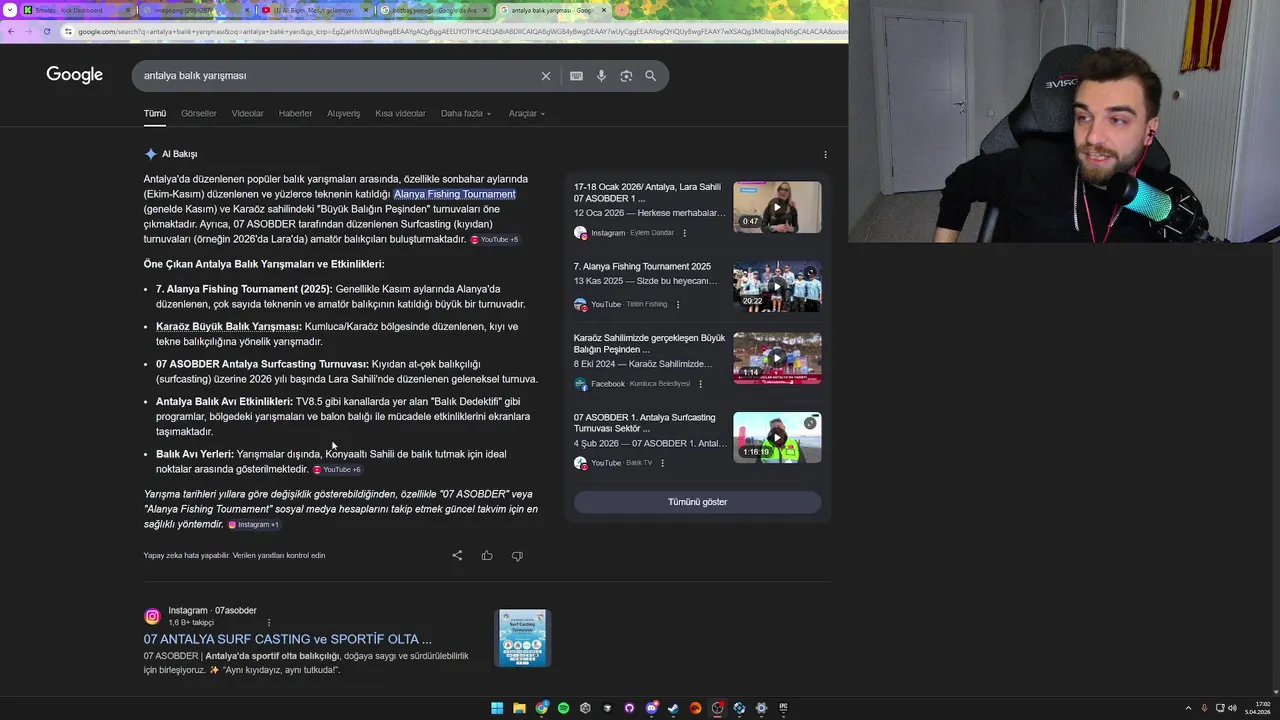Switch to the Kısa videolar tab
This screenshot has width=1280, height=720.
400,113
